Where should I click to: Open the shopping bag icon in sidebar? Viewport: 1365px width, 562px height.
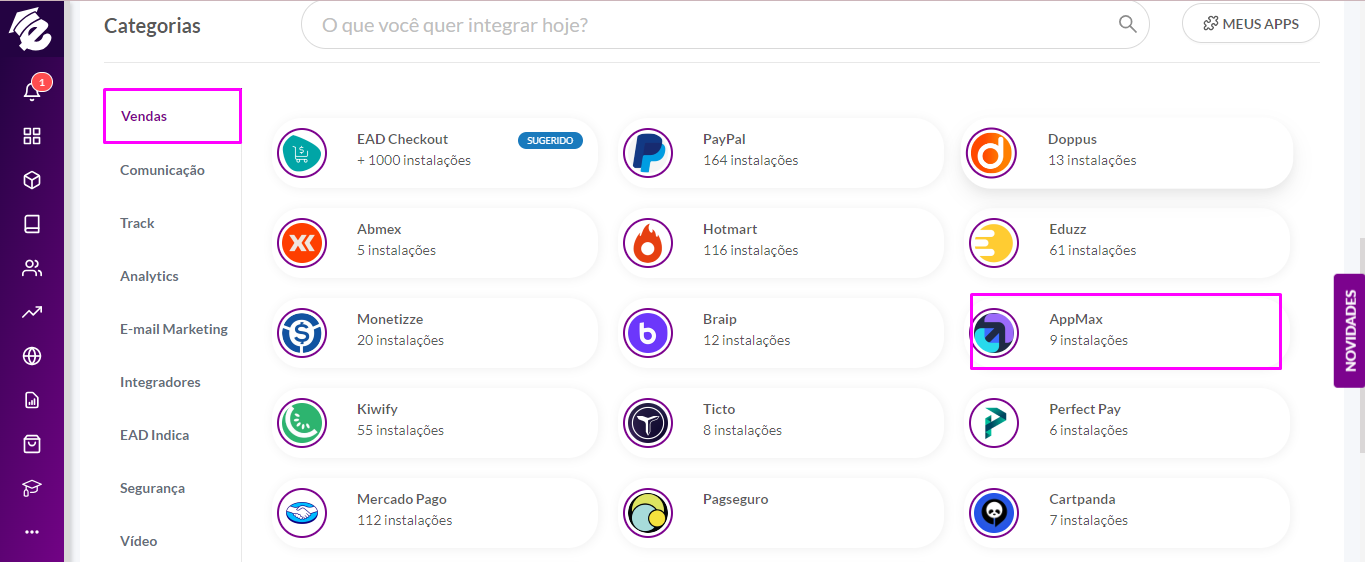[32, 444]
